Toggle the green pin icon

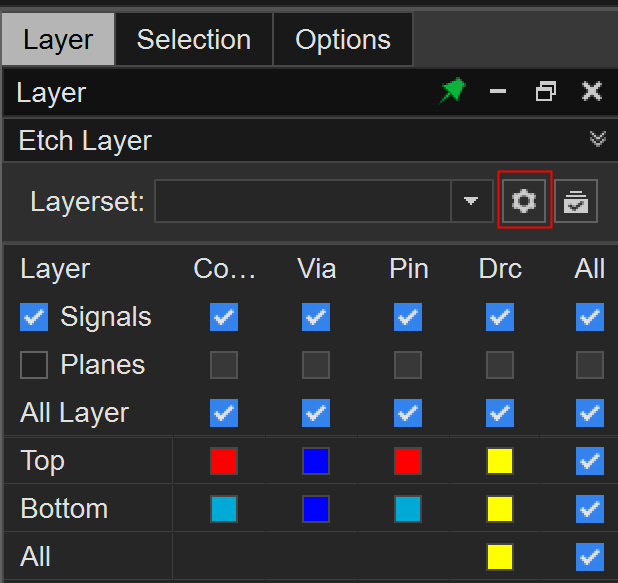[453, 92]
